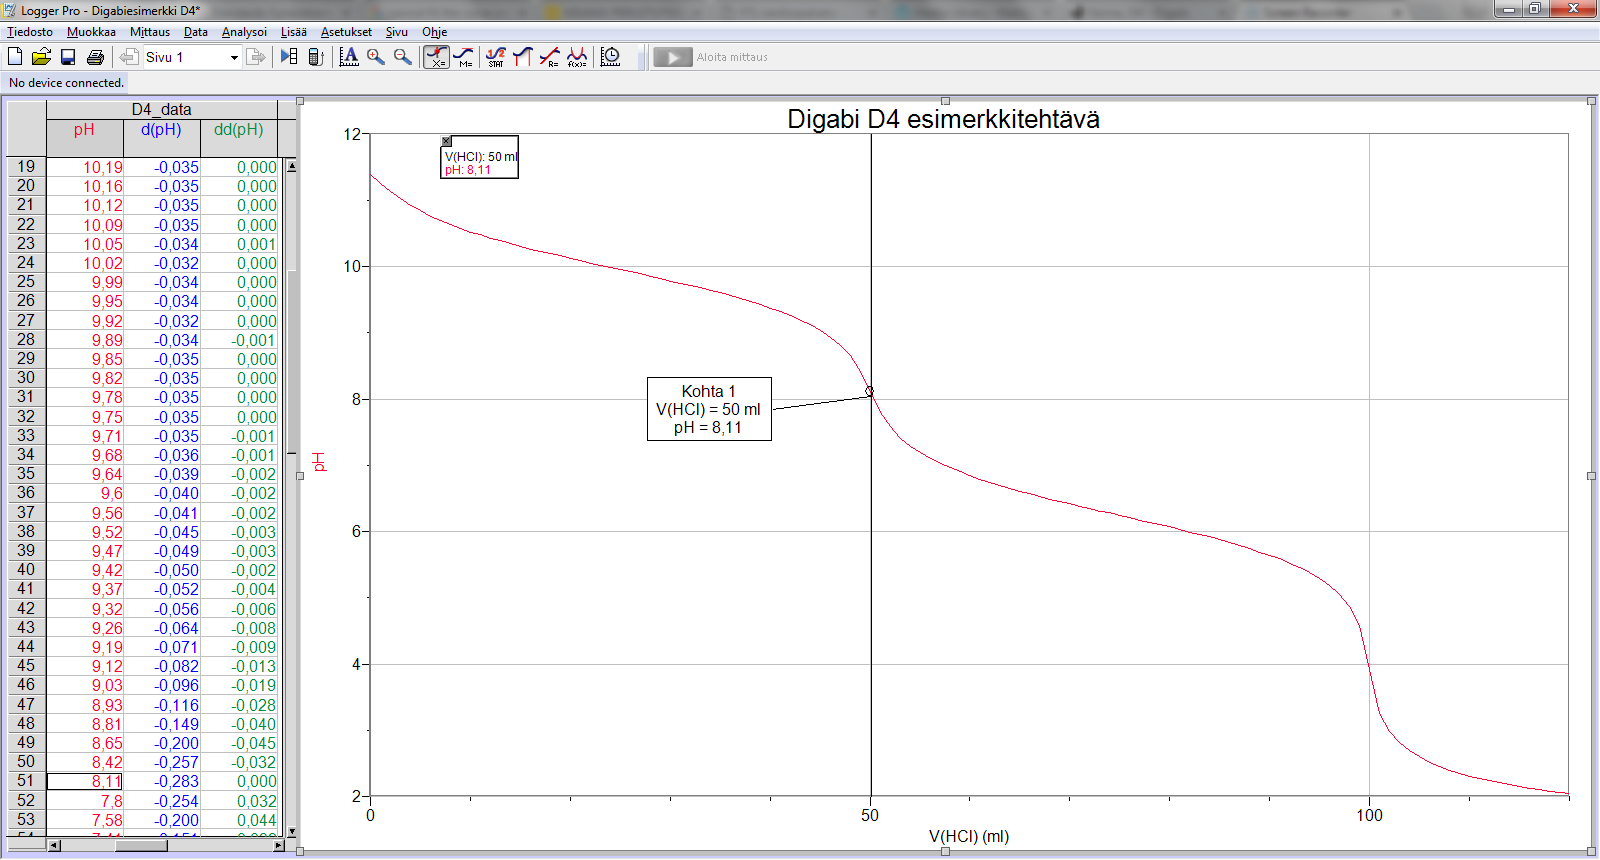
Task: Click the Open file folder icon
Action: 41,57
